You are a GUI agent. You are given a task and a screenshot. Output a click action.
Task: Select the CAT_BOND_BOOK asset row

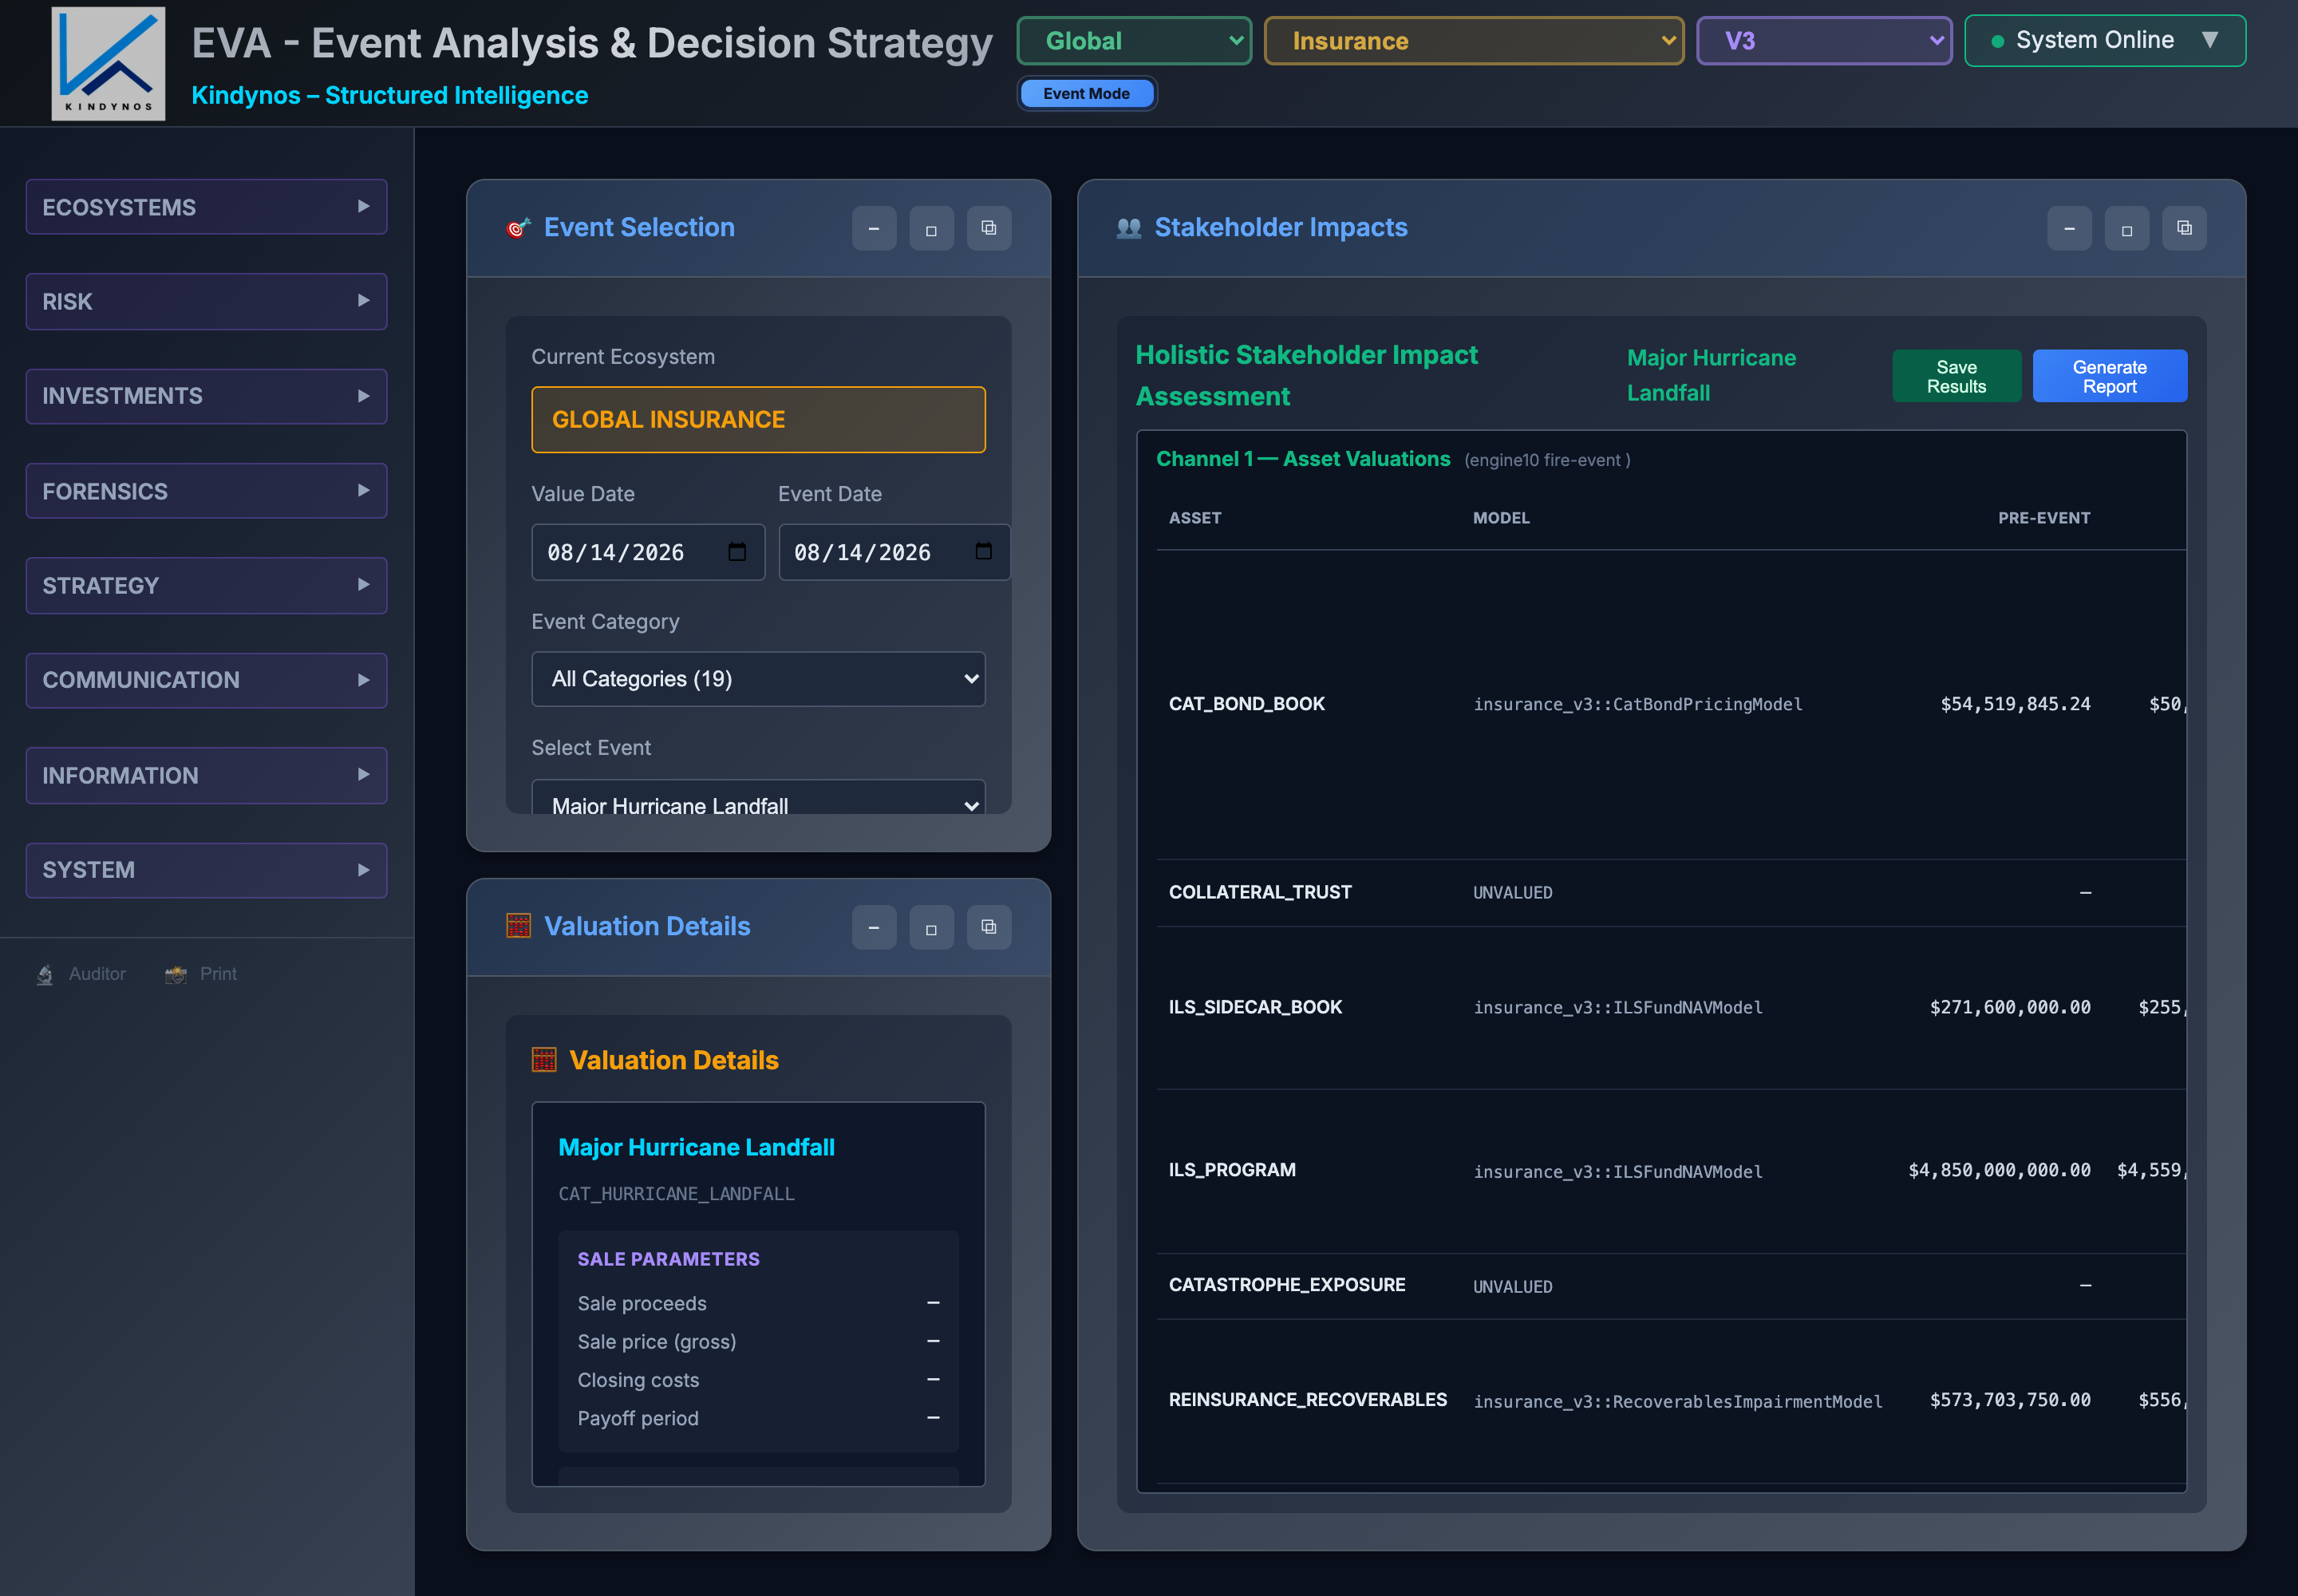(x=1670, y=704)
